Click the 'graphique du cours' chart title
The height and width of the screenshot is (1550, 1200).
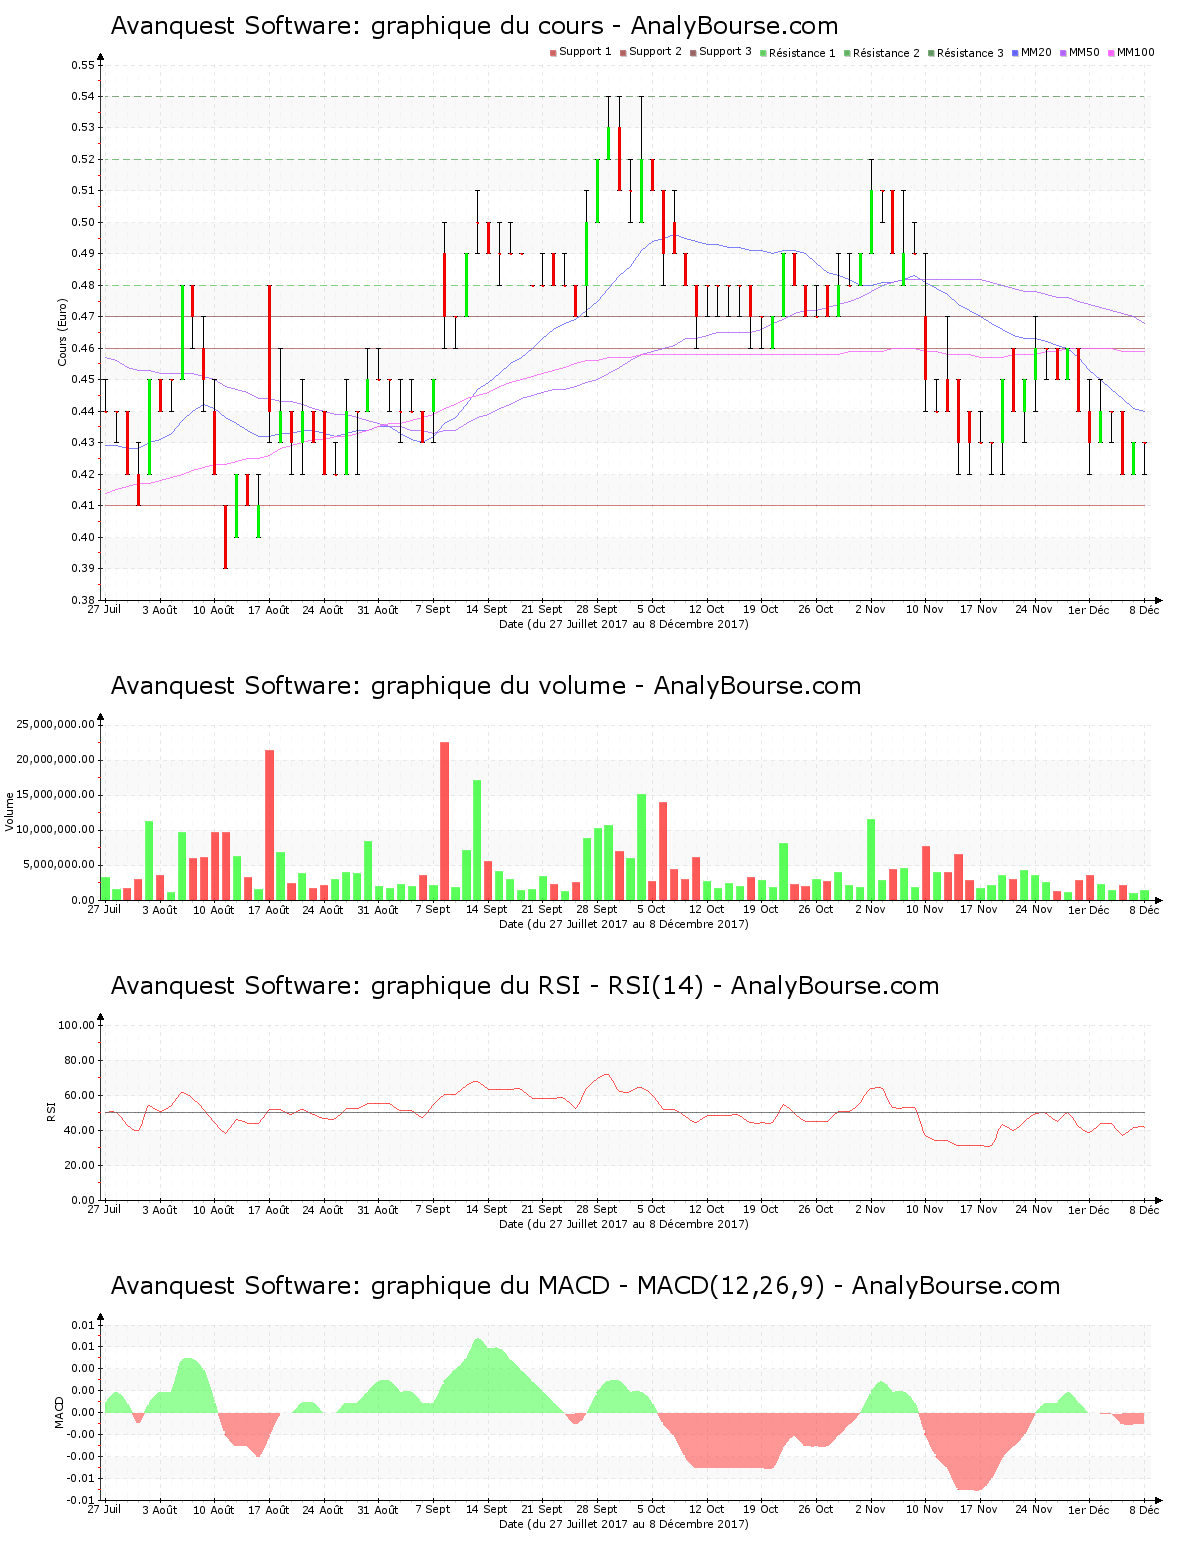pos(474,26)
